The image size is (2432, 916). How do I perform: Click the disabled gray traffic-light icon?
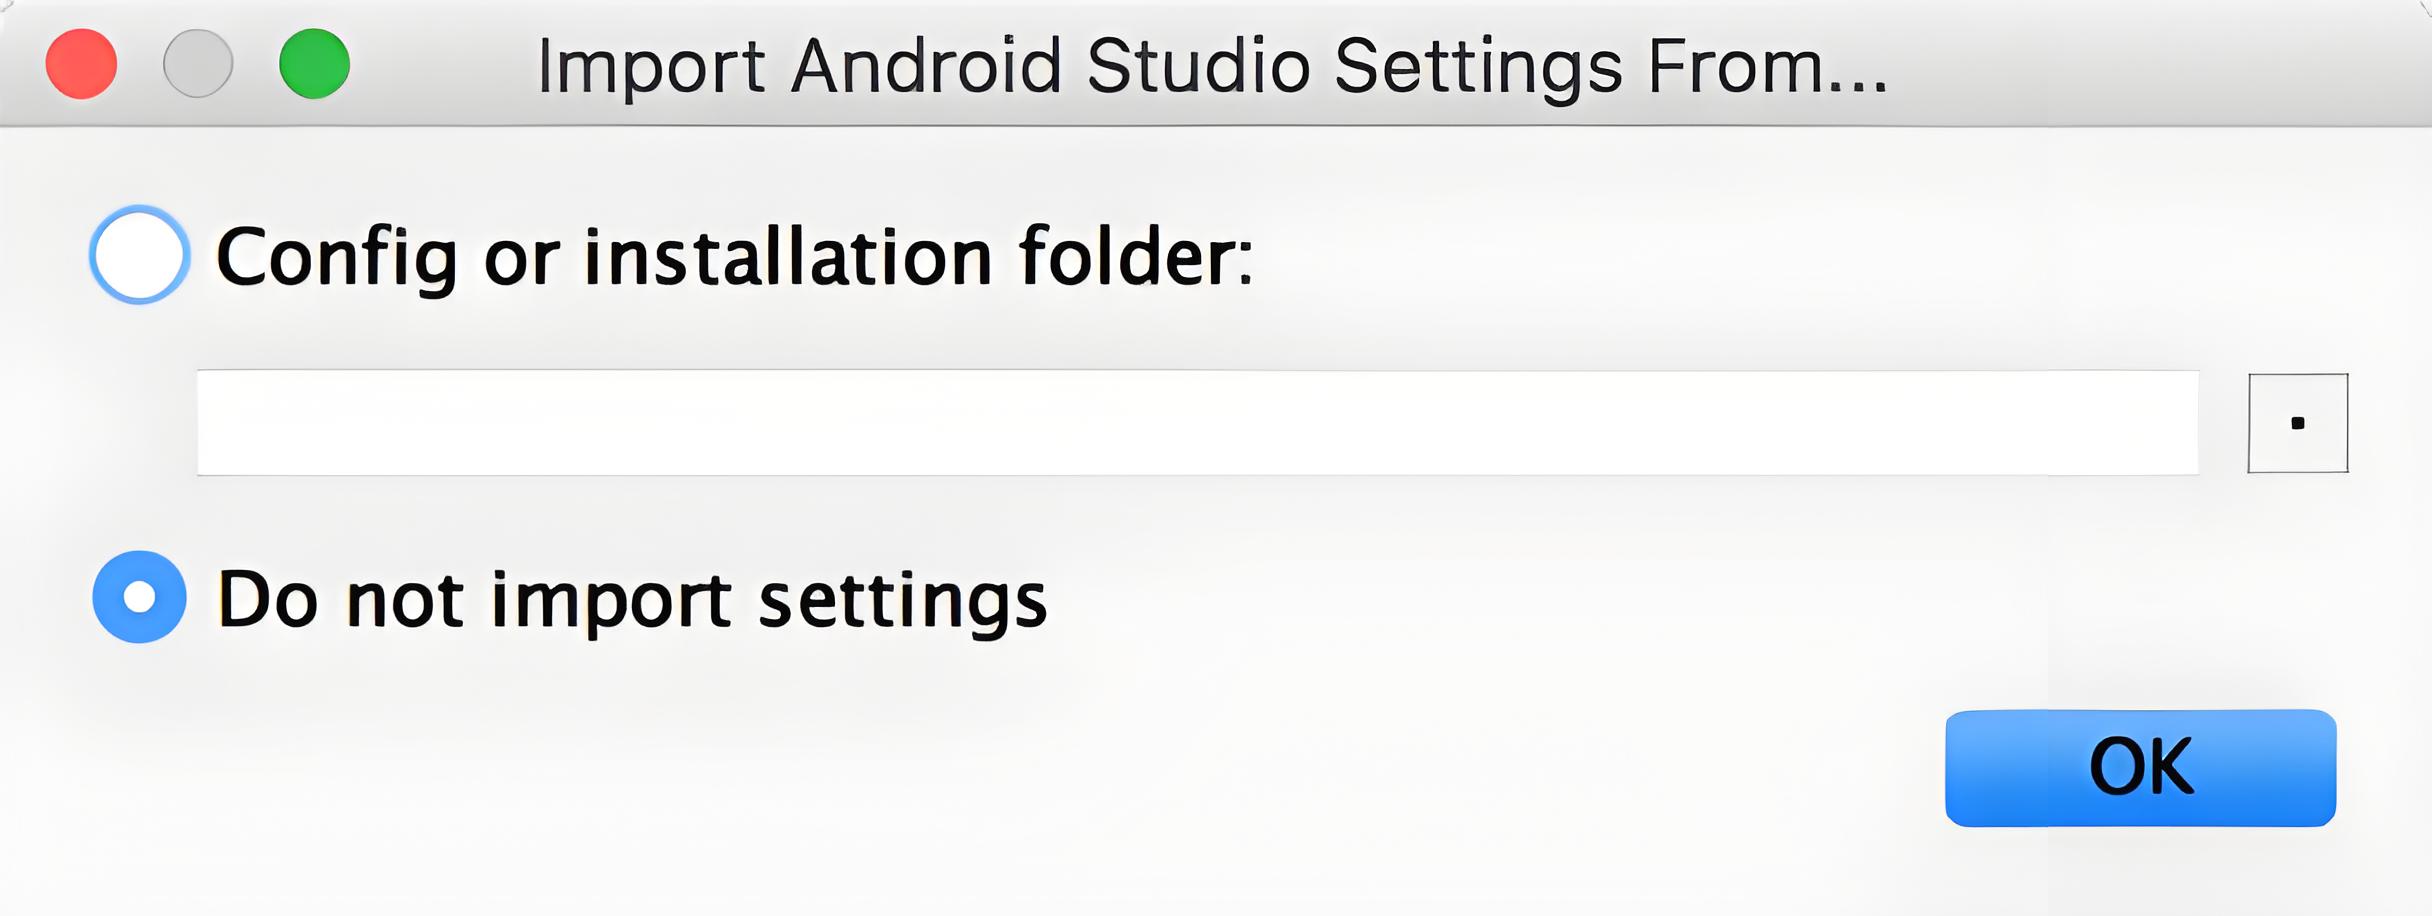[198, 64]
